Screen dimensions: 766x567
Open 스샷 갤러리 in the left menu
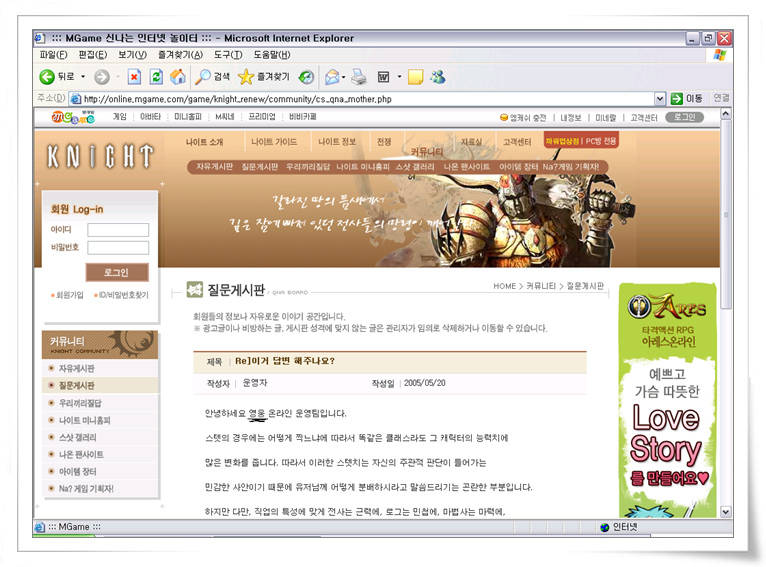coord(77,437)
